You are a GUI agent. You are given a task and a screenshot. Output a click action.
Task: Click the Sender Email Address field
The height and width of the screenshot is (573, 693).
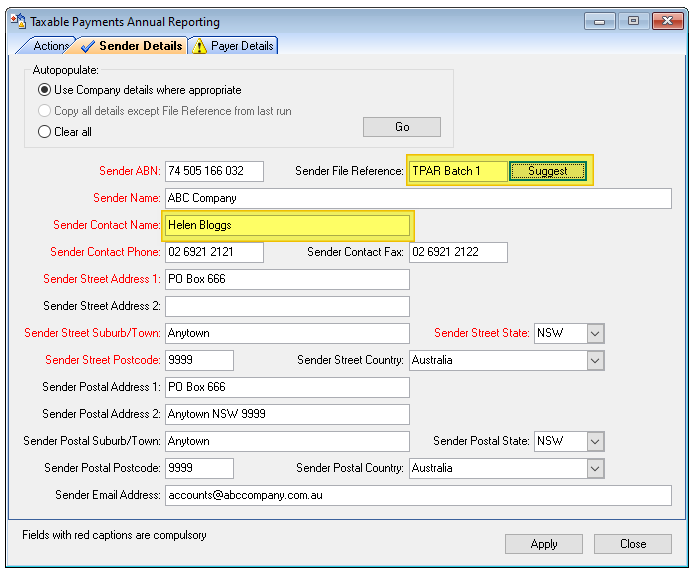(x=417, y=495)
